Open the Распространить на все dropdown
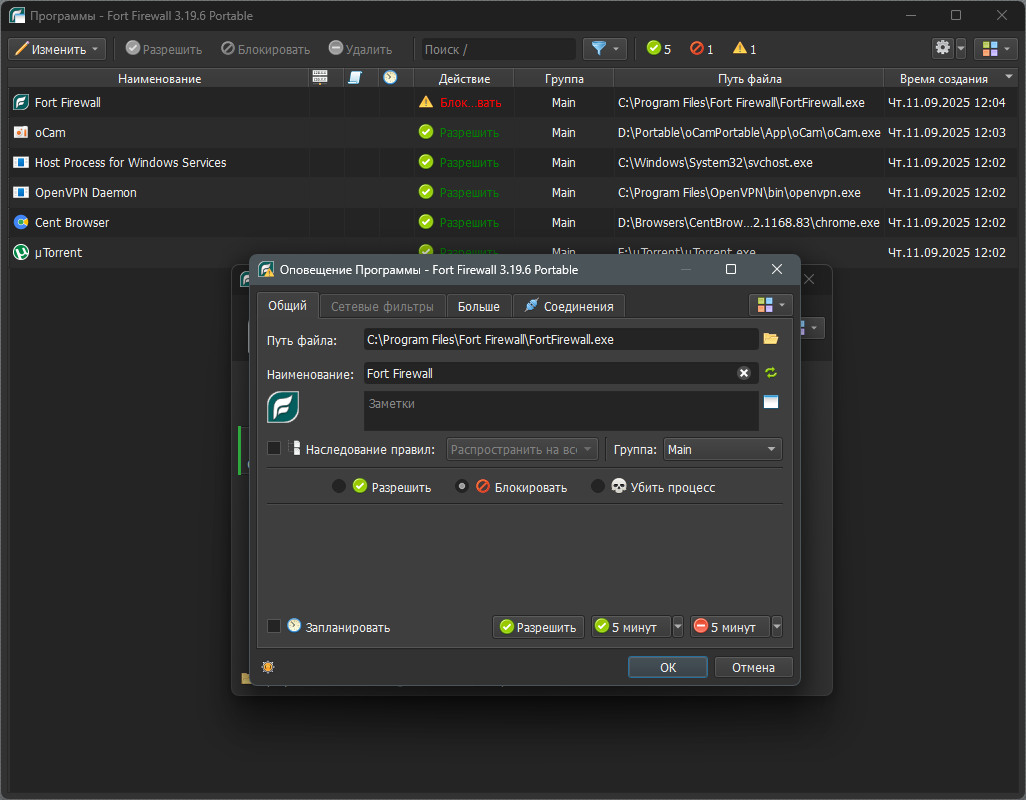The image size is (1026, 800). (522, 449)
